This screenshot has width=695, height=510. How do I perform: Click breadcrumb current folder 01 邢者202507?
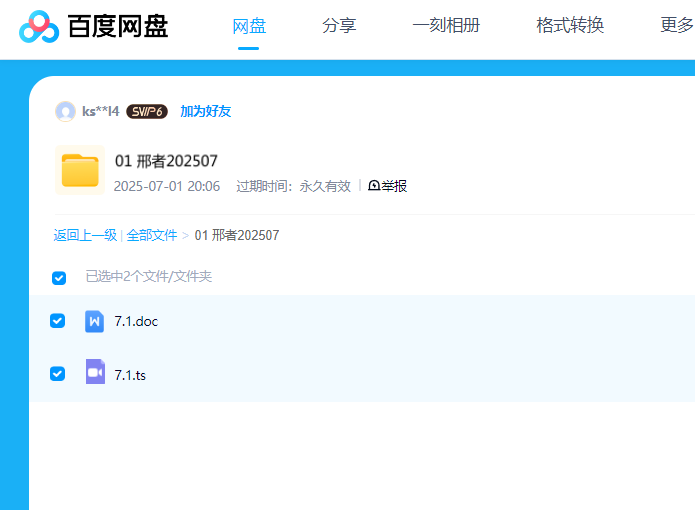[x=237, y=235]
